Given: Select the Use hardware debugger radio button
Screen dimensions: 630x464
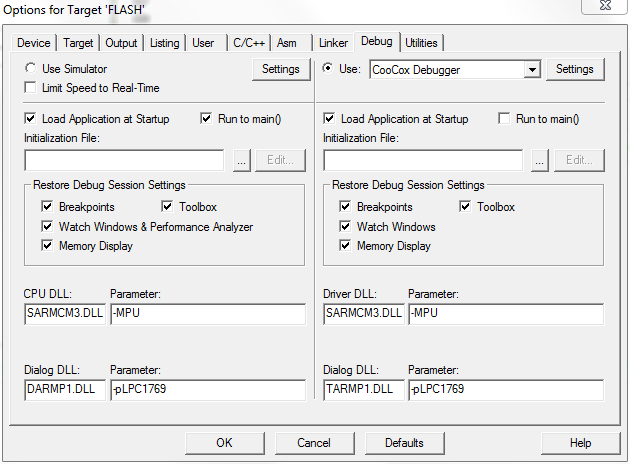Looking at the screenshot, I should [x=328, y=68].
